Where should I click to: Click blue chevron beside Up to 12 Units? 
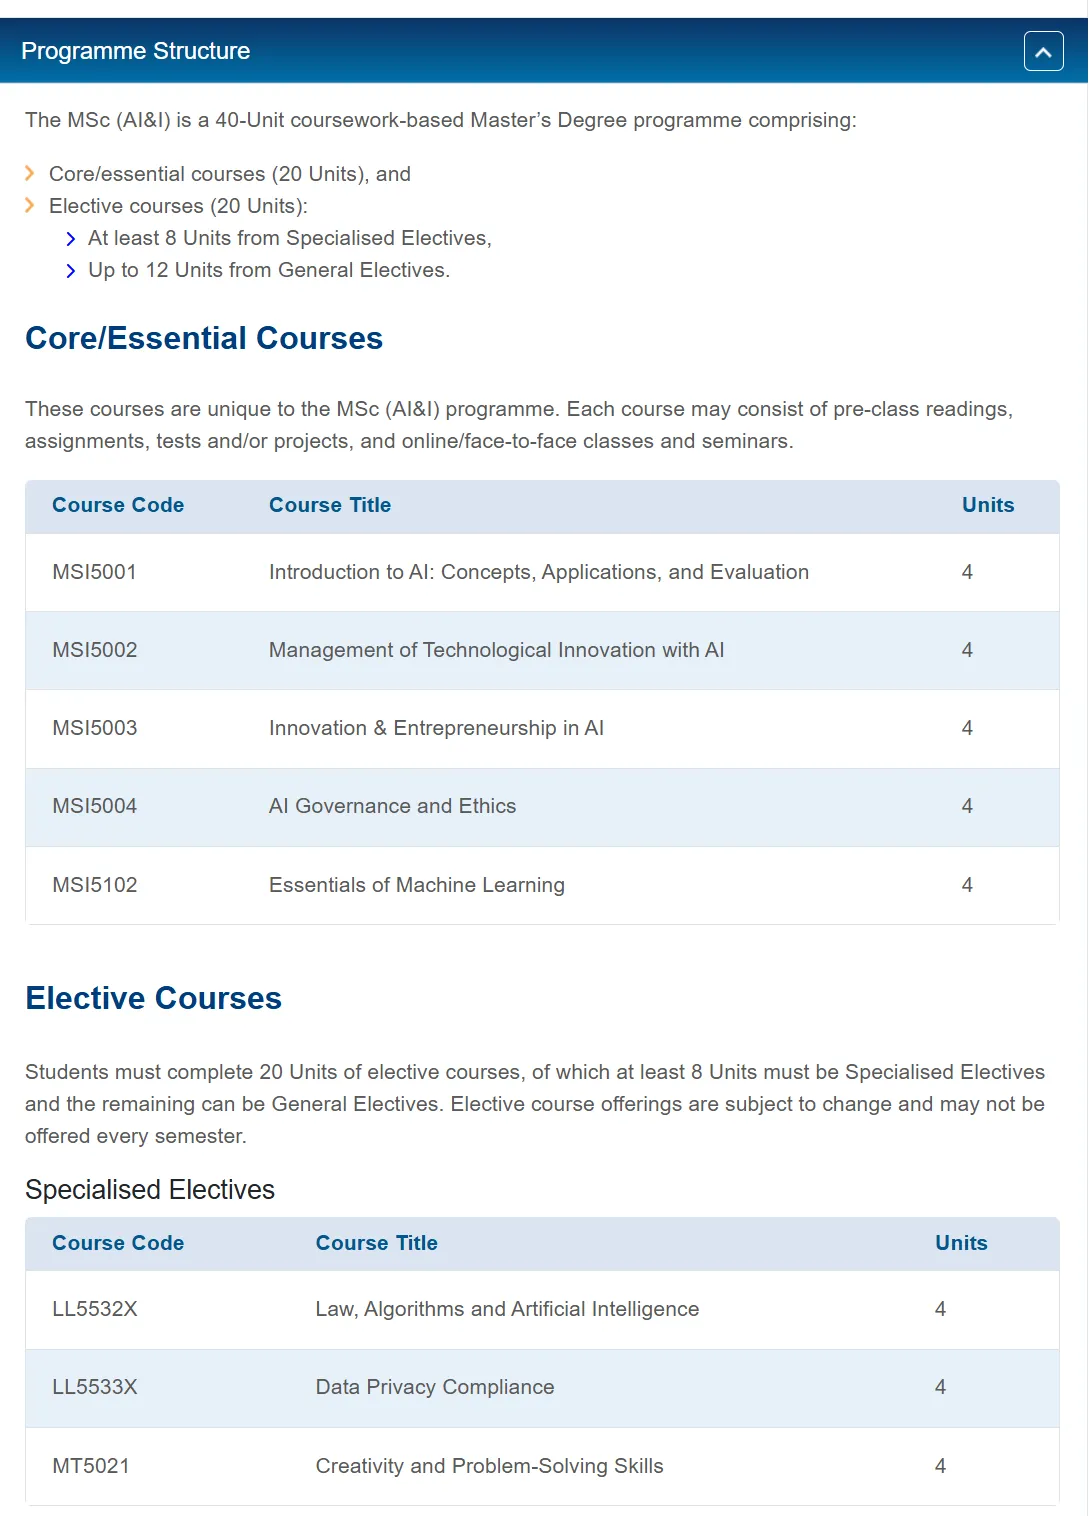pos(70,271)
